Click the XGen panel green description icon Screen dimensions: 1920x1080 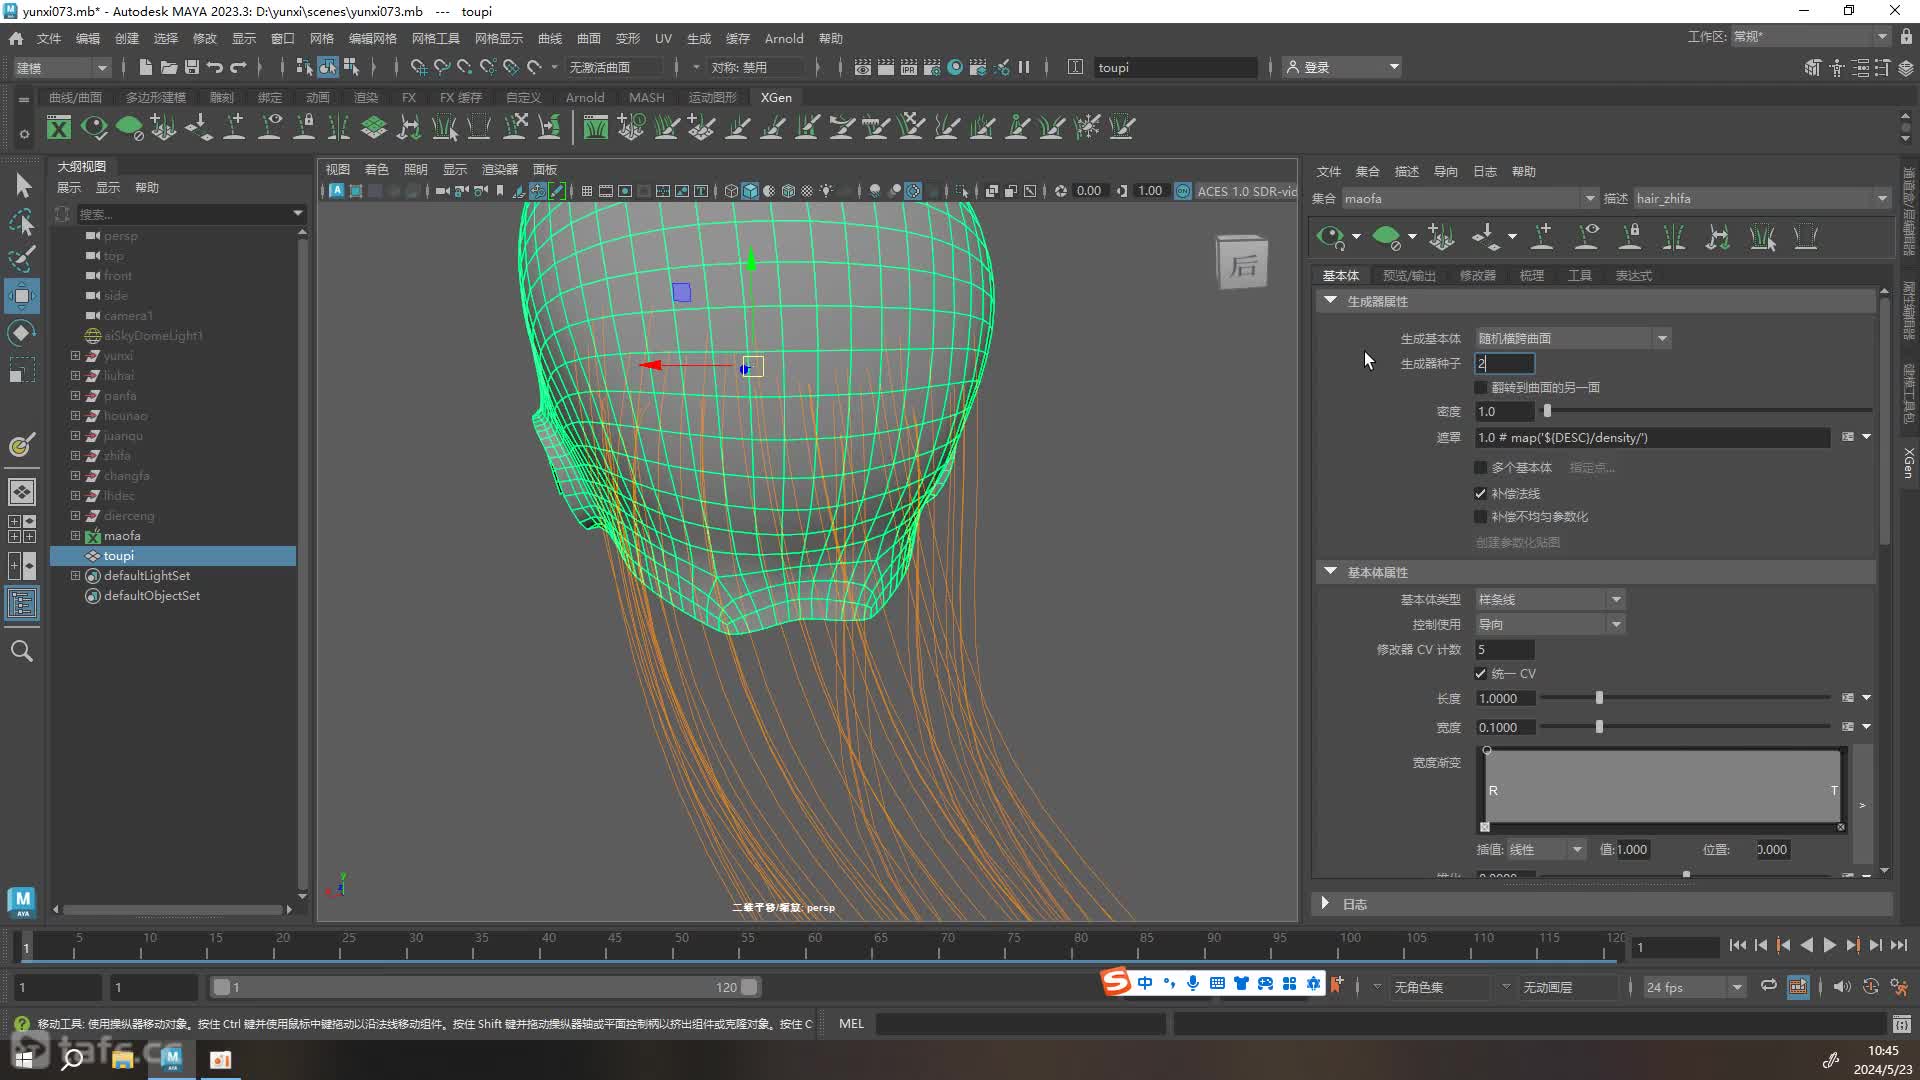click(1386, 237)
